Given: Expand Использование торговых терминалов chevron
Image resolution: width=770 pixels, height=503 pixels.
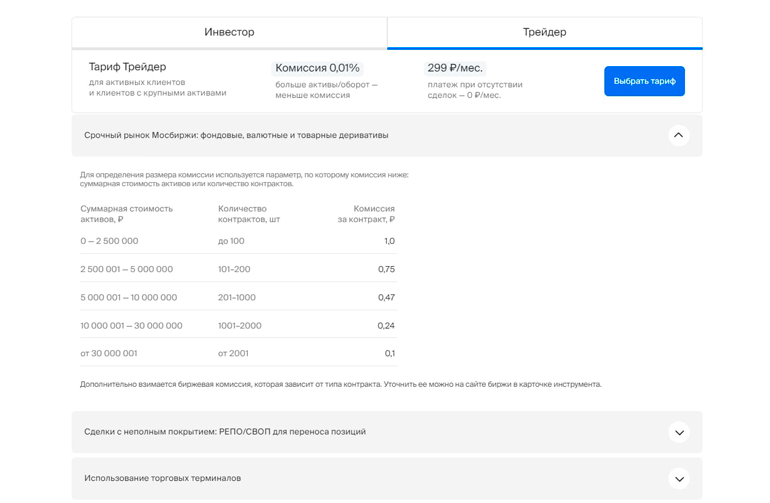Looking at the screenshot, I should click(679, 479).
